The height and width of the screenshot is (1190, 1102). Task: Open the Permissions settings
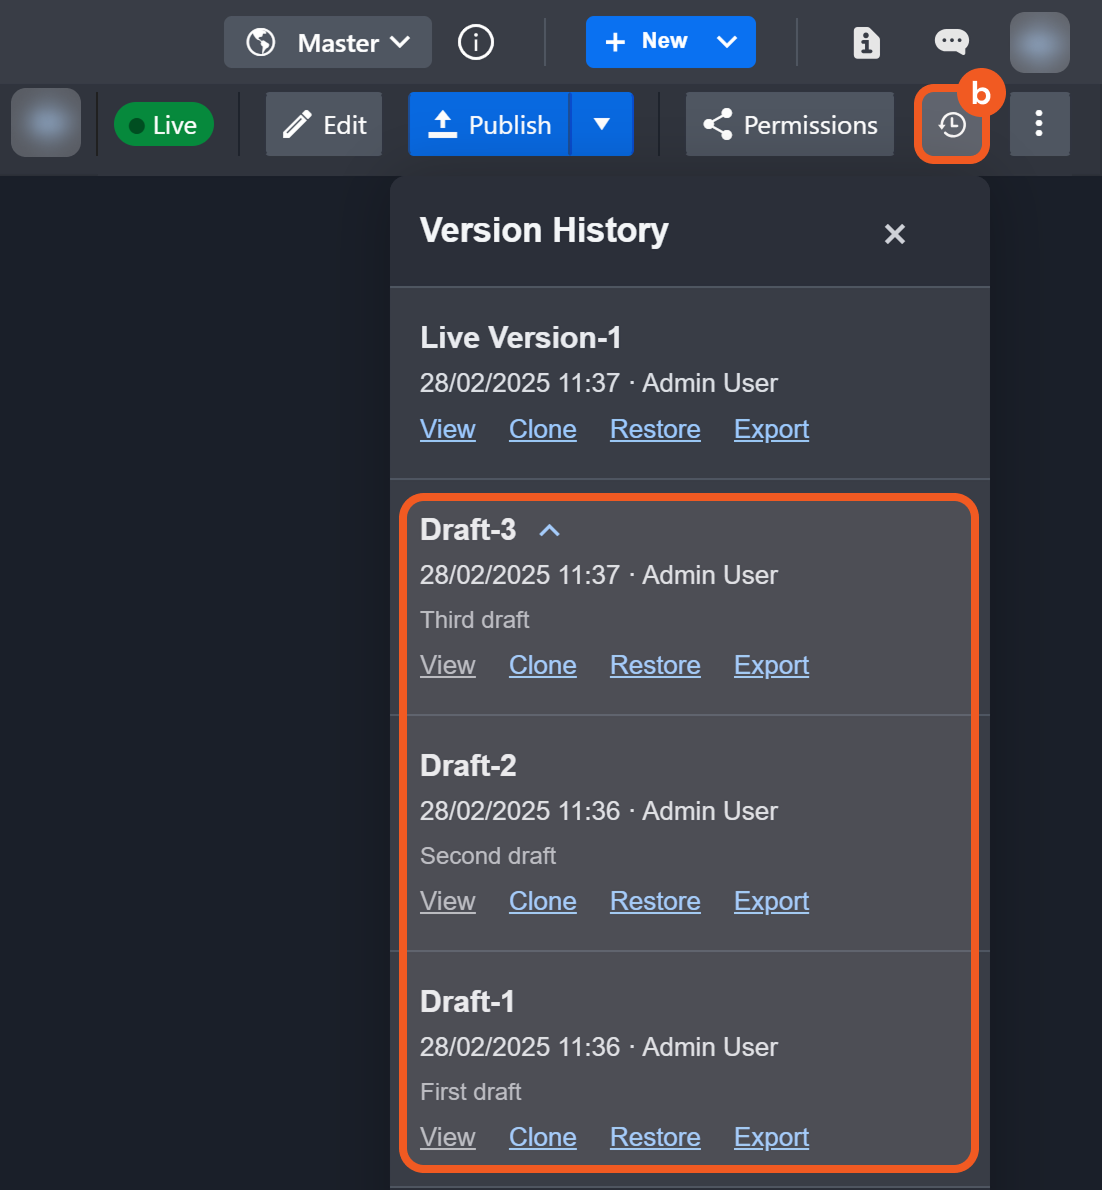point(790,124)
